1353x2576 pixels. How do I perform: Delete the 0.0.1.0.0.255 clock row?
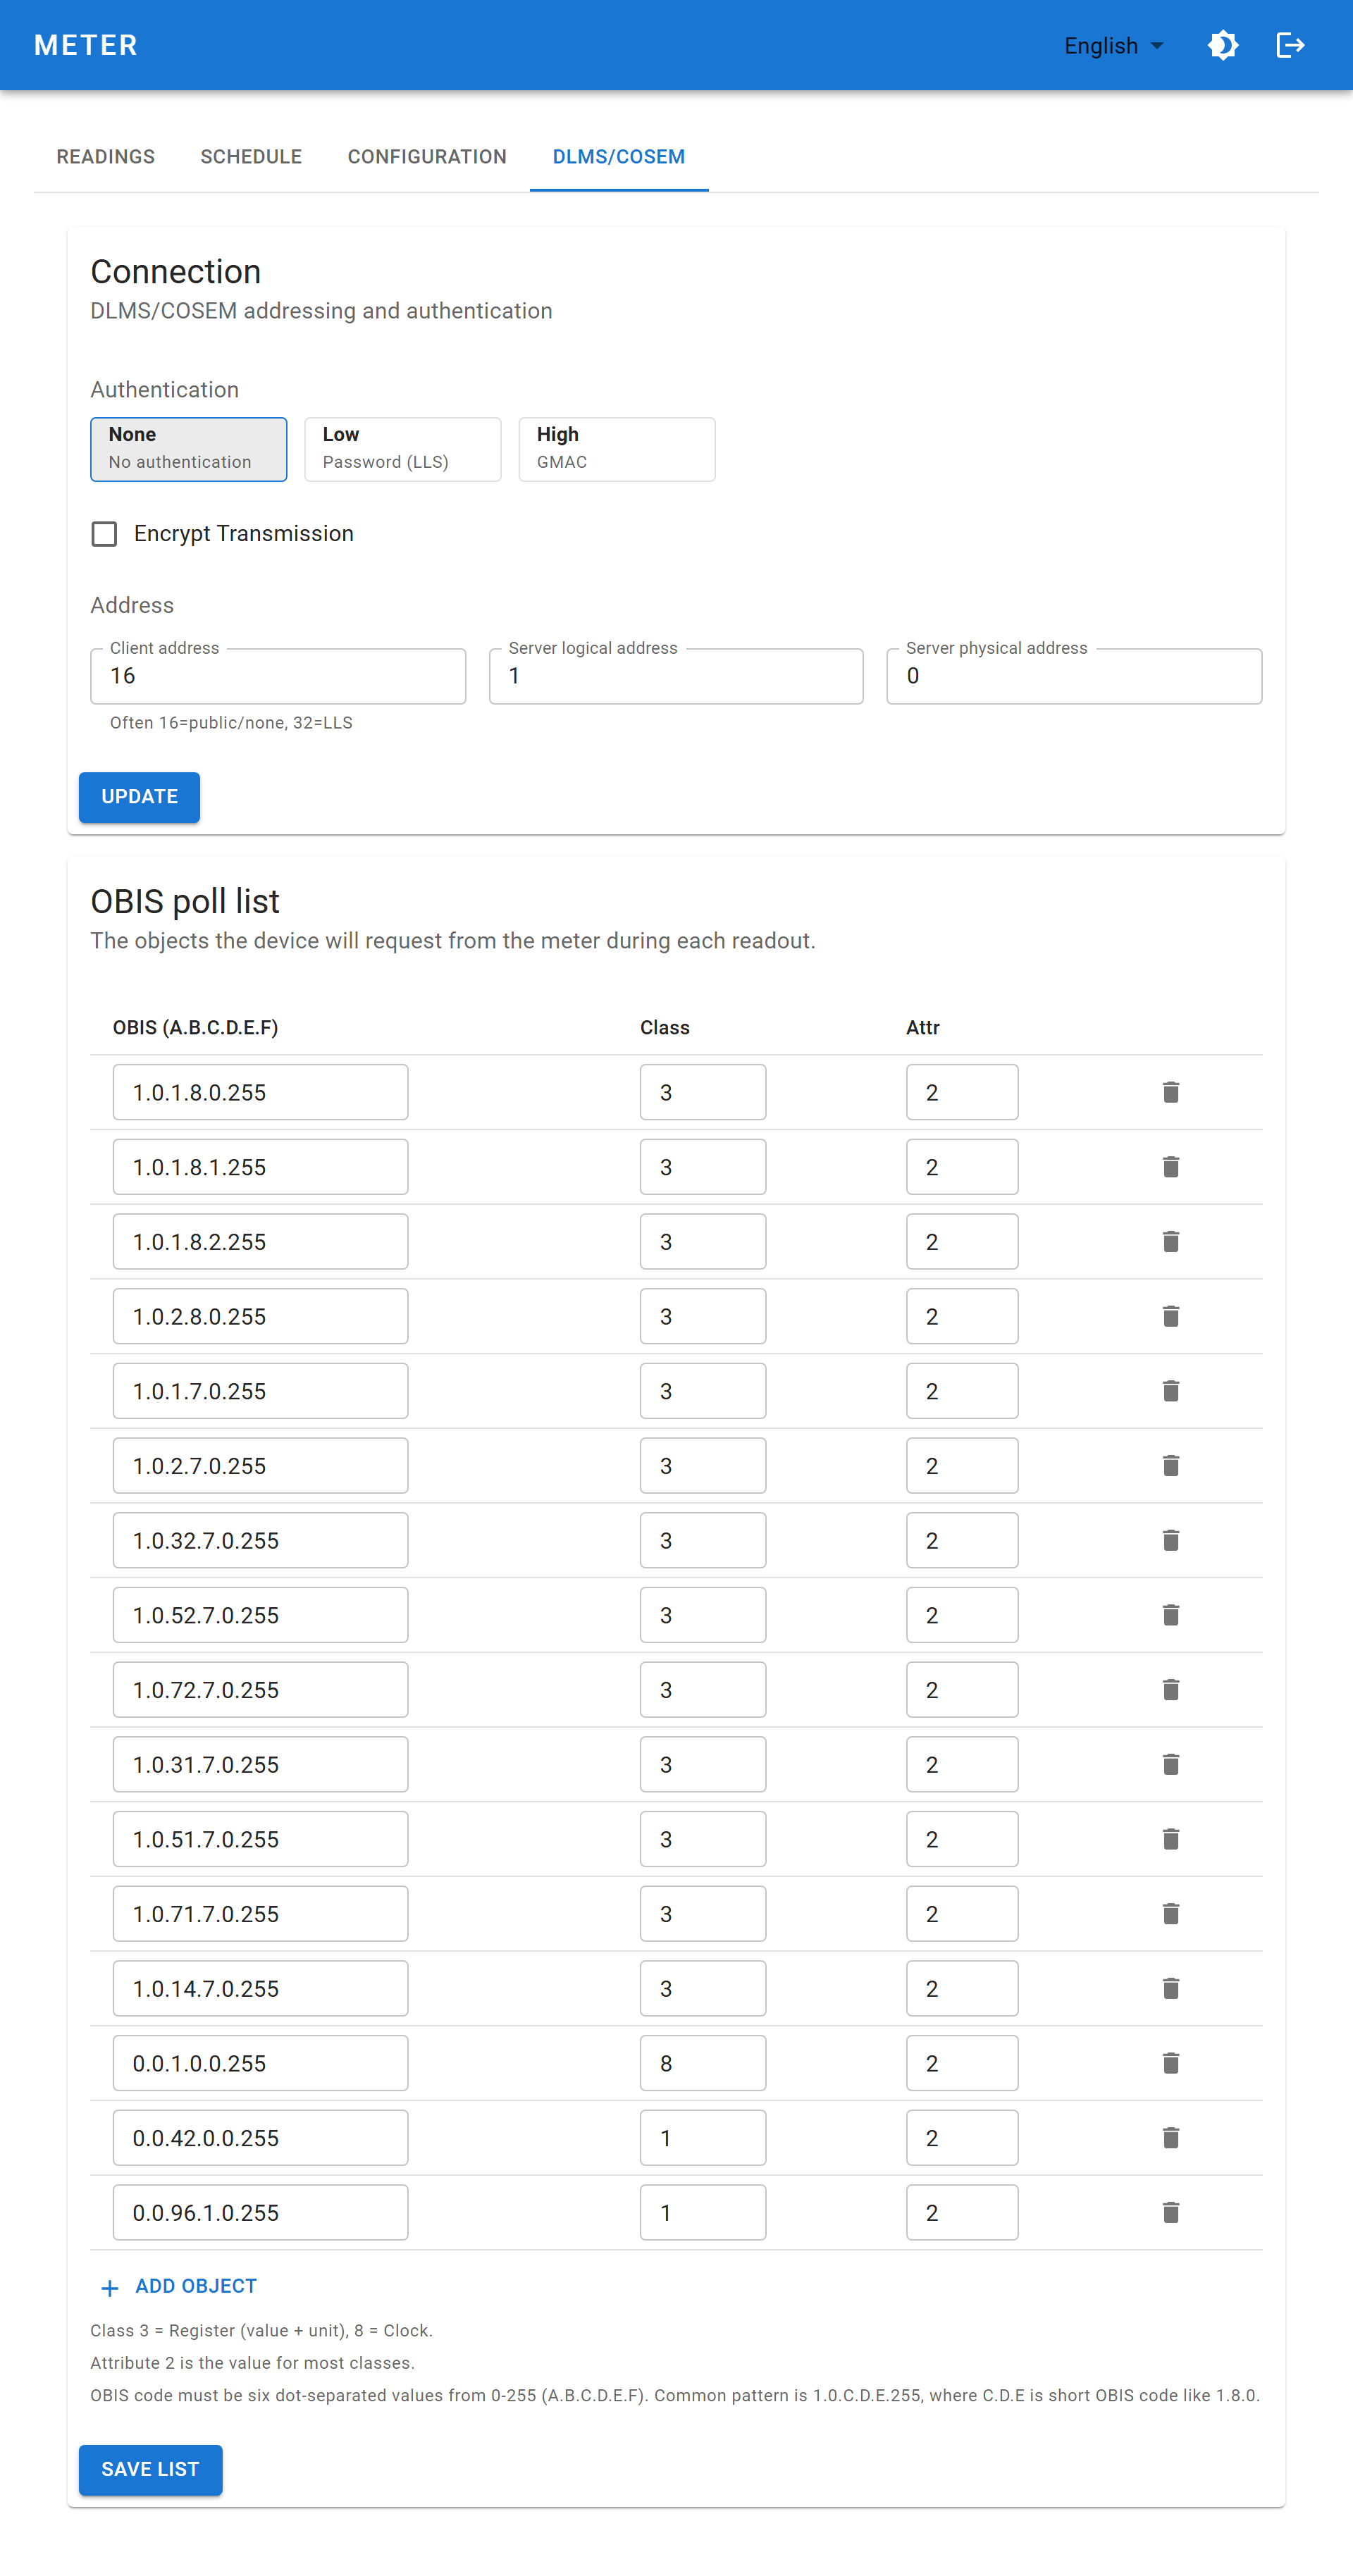(x=1171, y=2063)
